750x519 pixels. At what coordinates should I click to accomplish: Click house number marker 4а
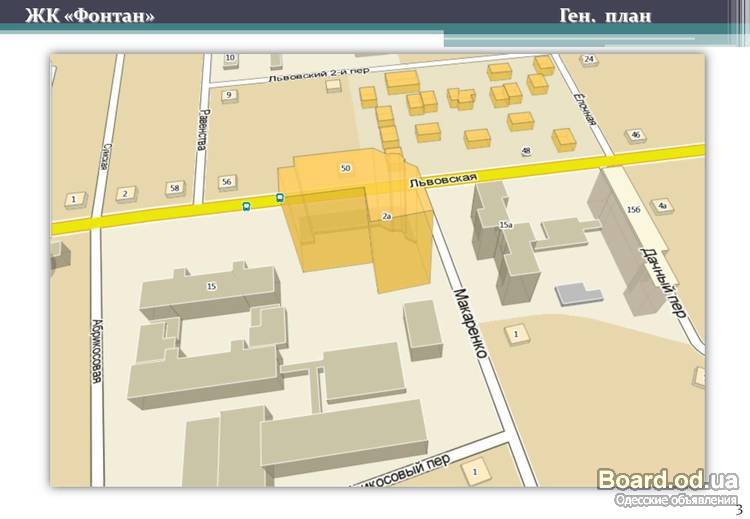click(661, 206)
